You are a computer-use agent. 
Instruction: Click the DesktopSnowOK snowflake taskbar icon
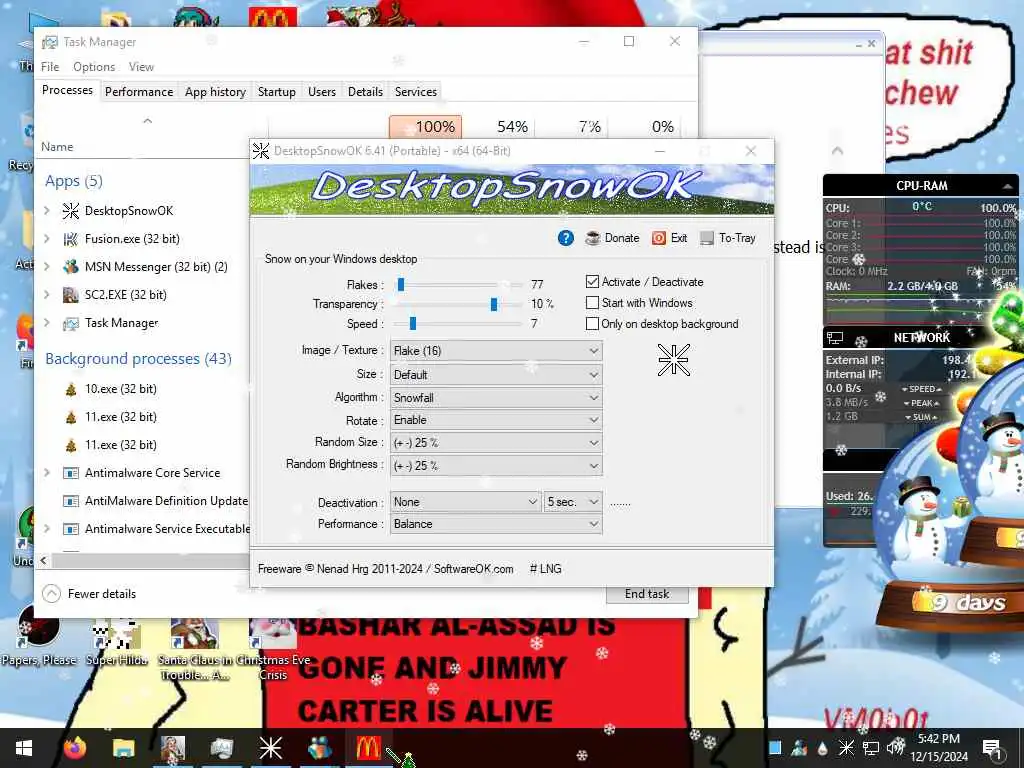point(270,748)
